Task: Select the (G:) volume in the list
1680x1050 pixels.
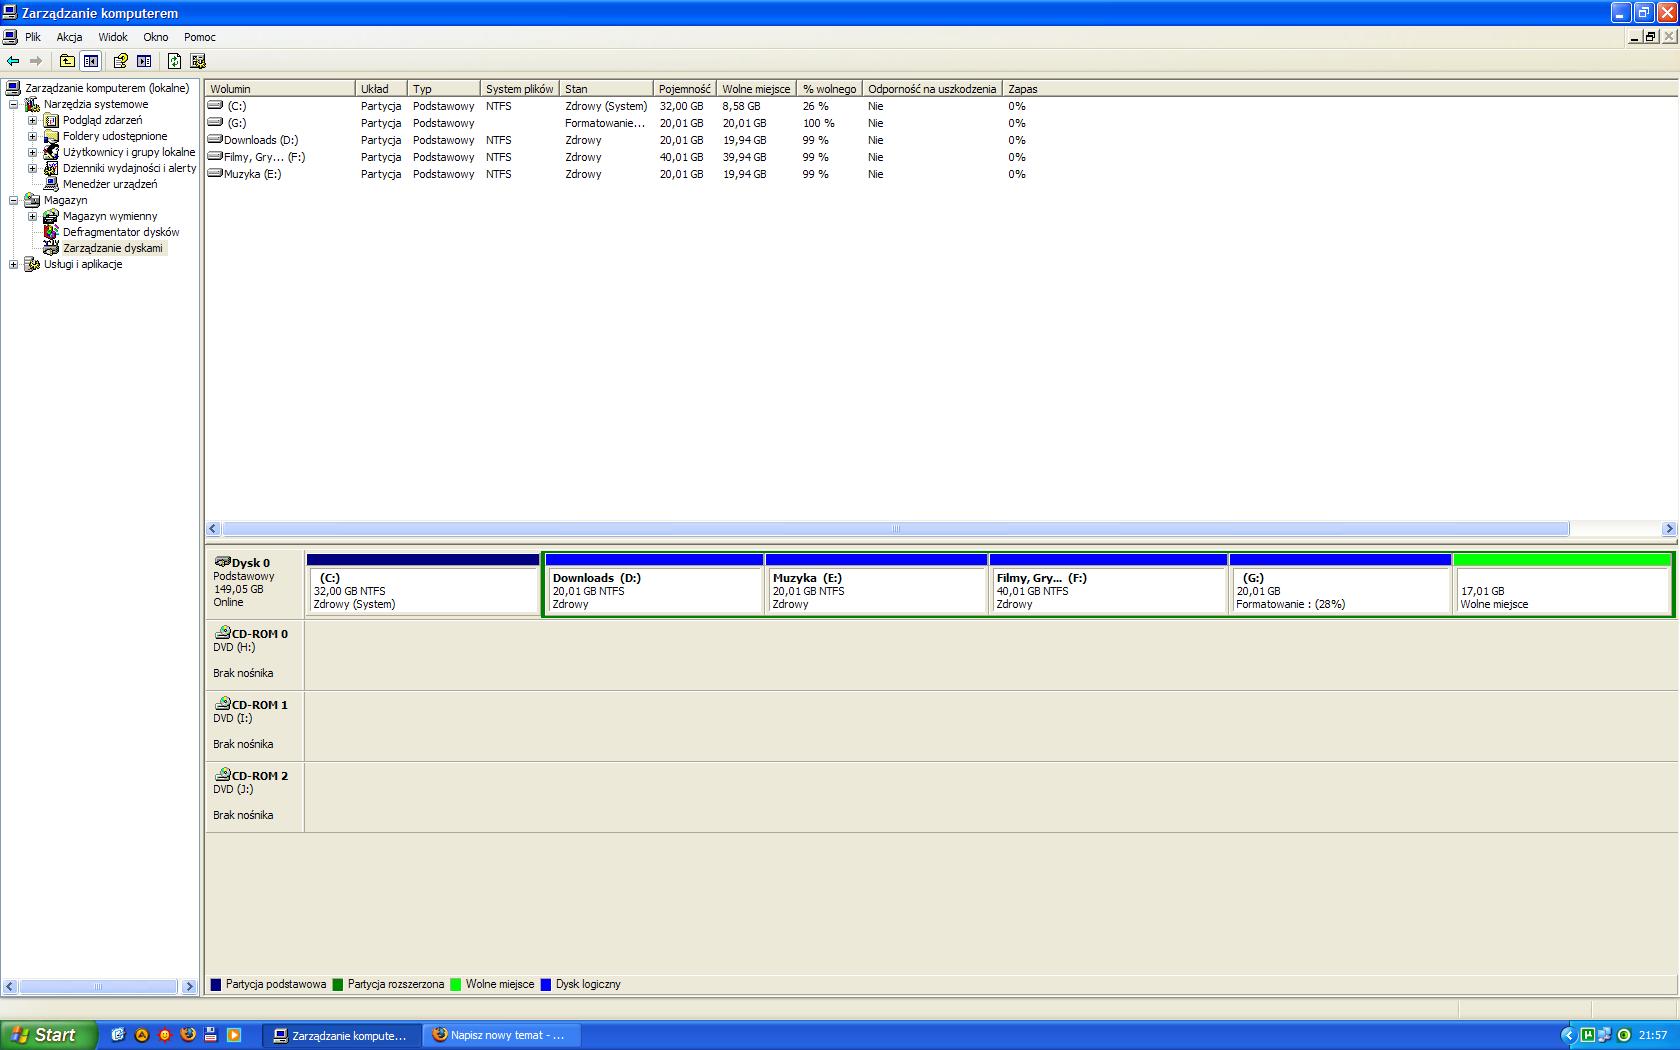Action: tap(236, 123)
